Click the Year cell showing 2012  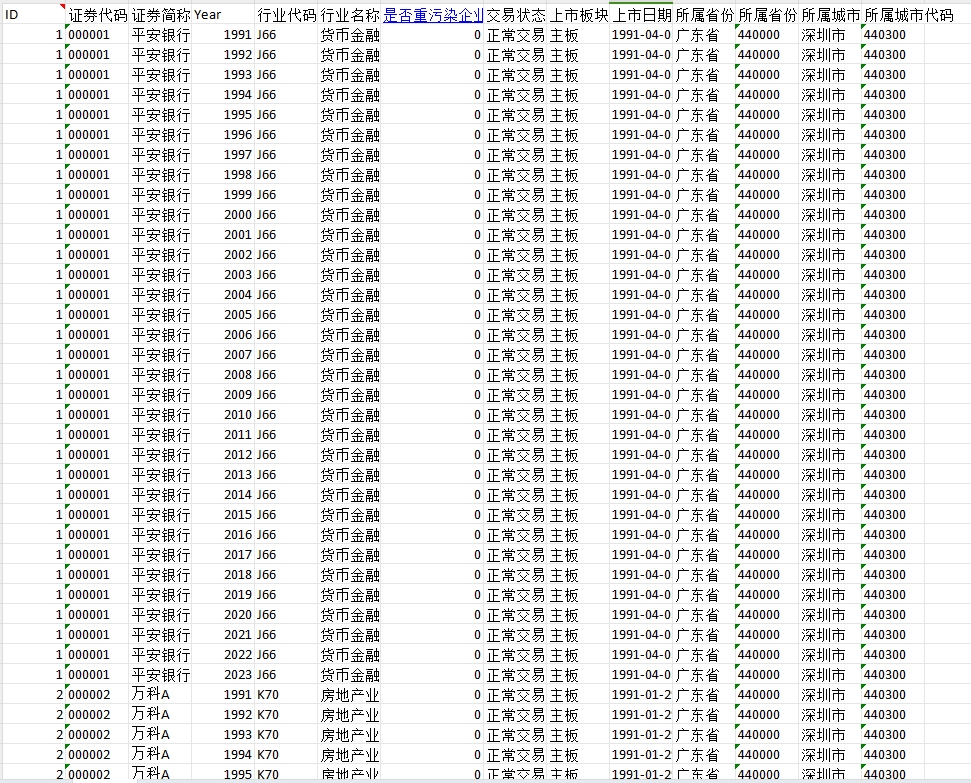click(x=223, y=455)
